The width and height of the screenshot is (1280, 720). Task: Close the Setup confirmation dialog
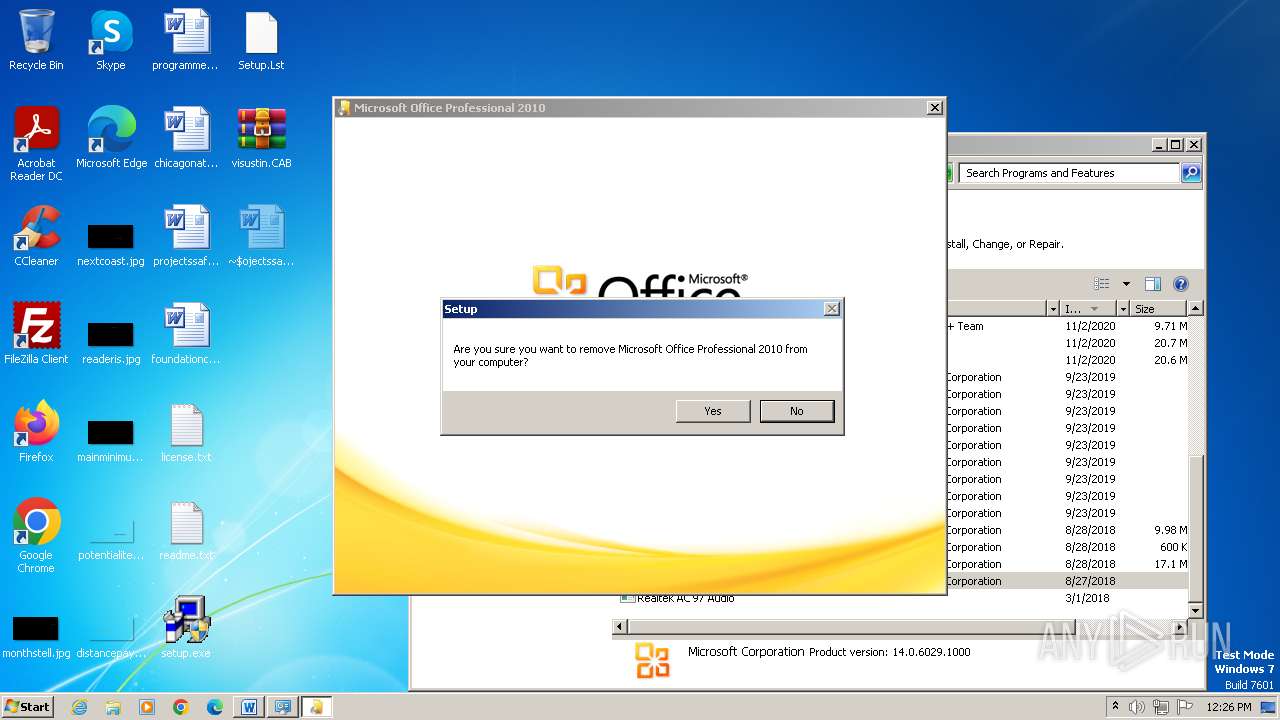pyautogui.click(x=831, y=309)
